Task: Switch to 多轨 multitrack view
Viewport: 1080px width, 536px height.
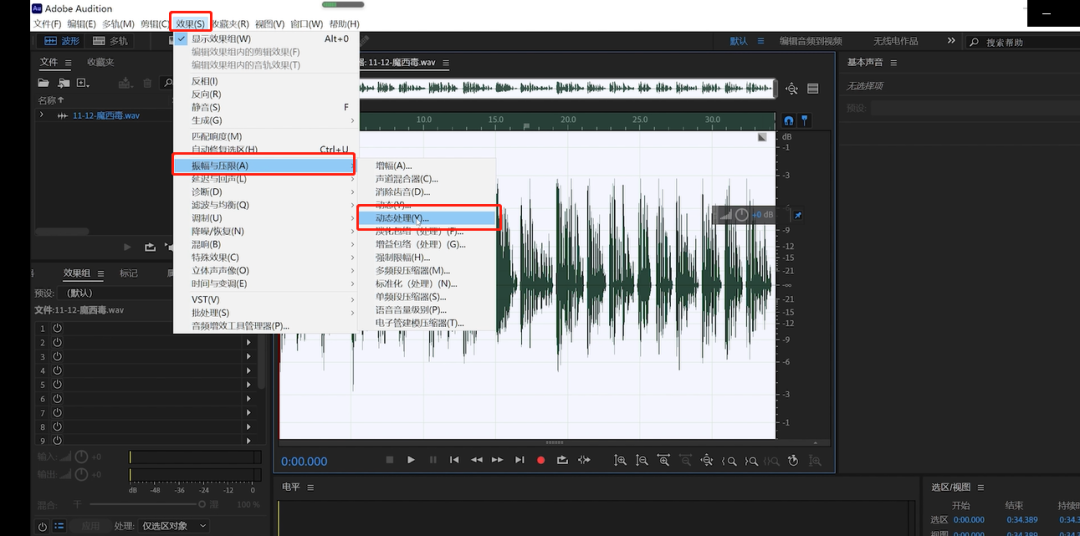Action: click(110, 41)
